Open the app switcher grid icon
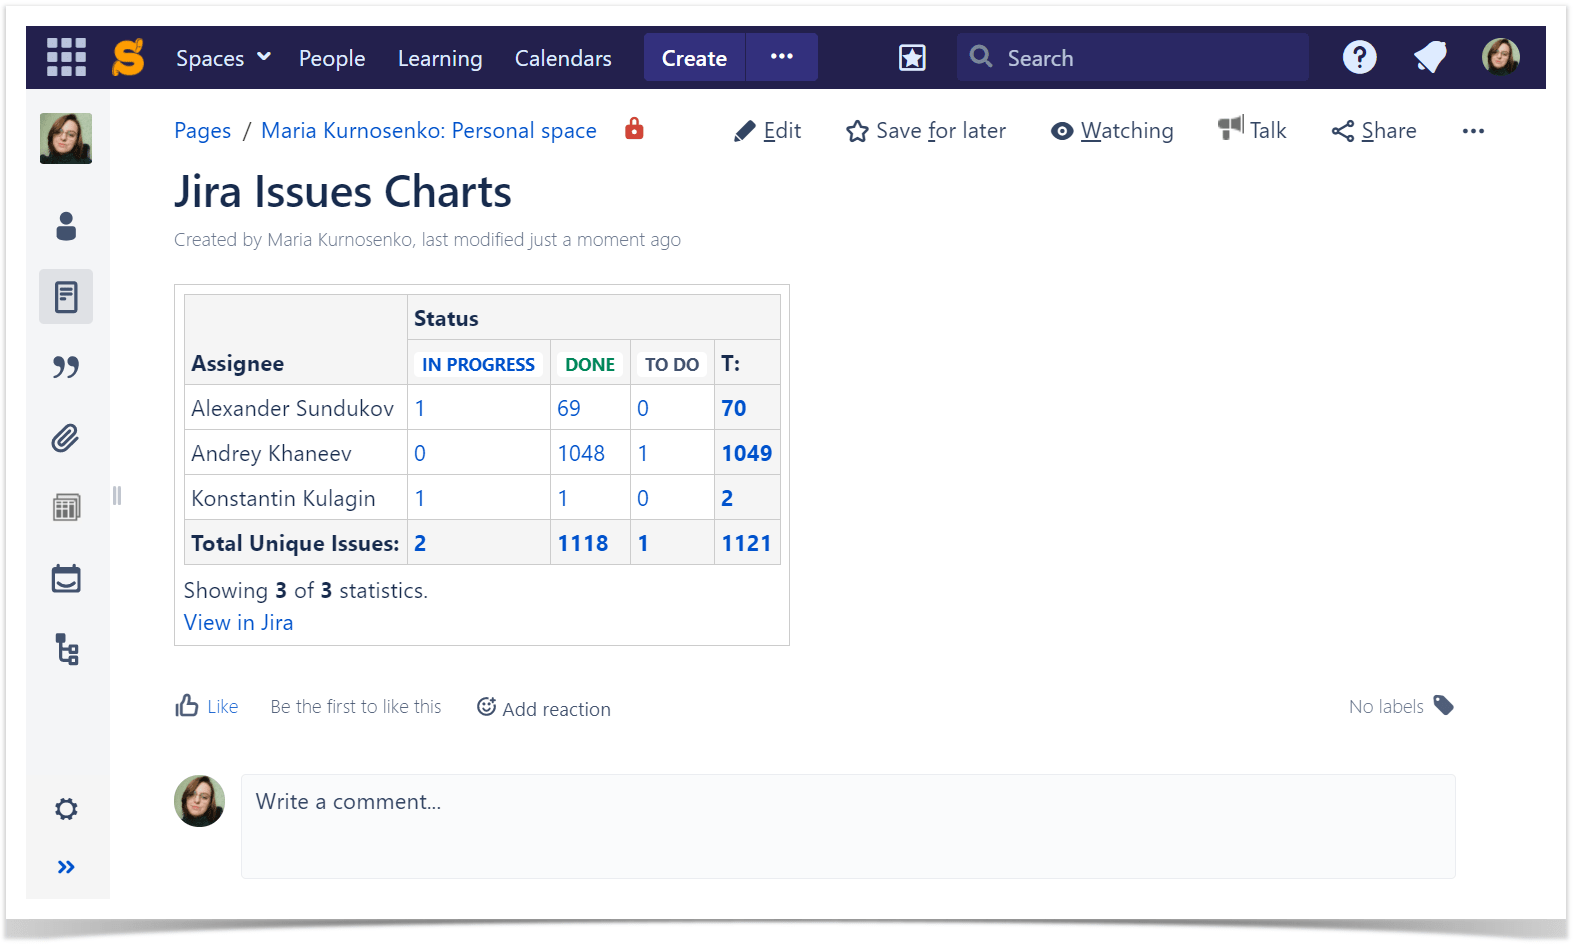 (x=66, y=57)
